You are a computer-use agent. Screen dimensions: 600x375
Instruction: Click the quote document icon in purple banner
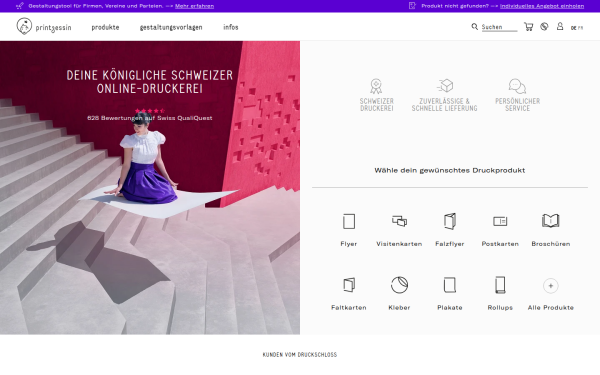click(412, 6)
